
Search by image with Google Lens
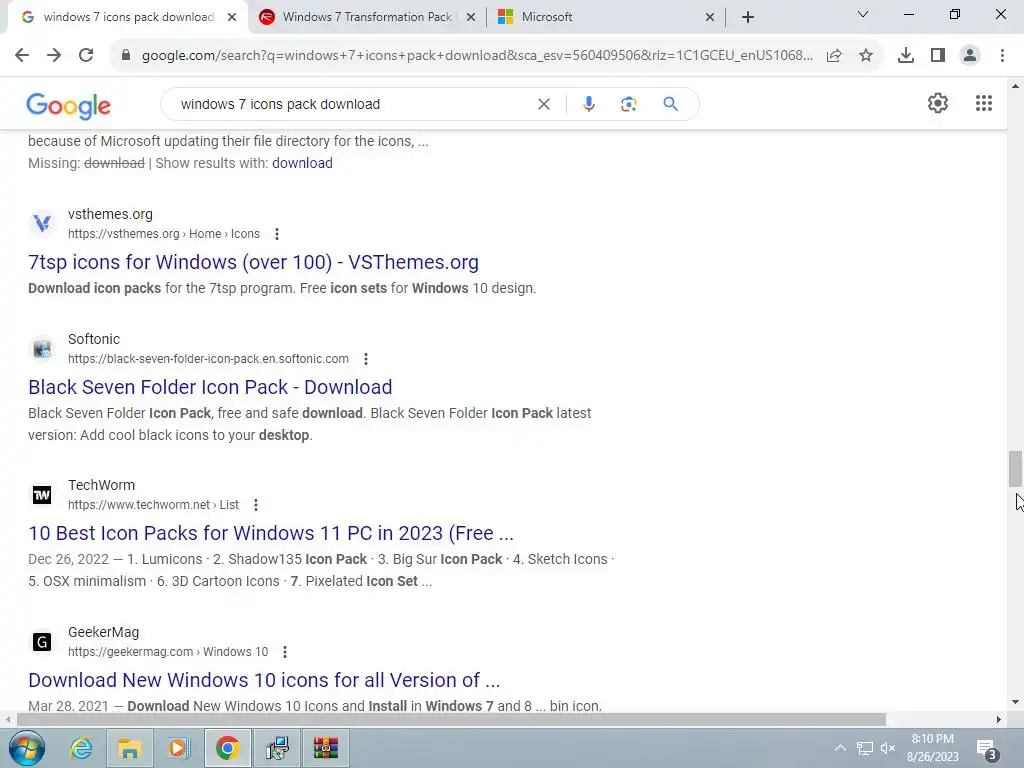628,104
